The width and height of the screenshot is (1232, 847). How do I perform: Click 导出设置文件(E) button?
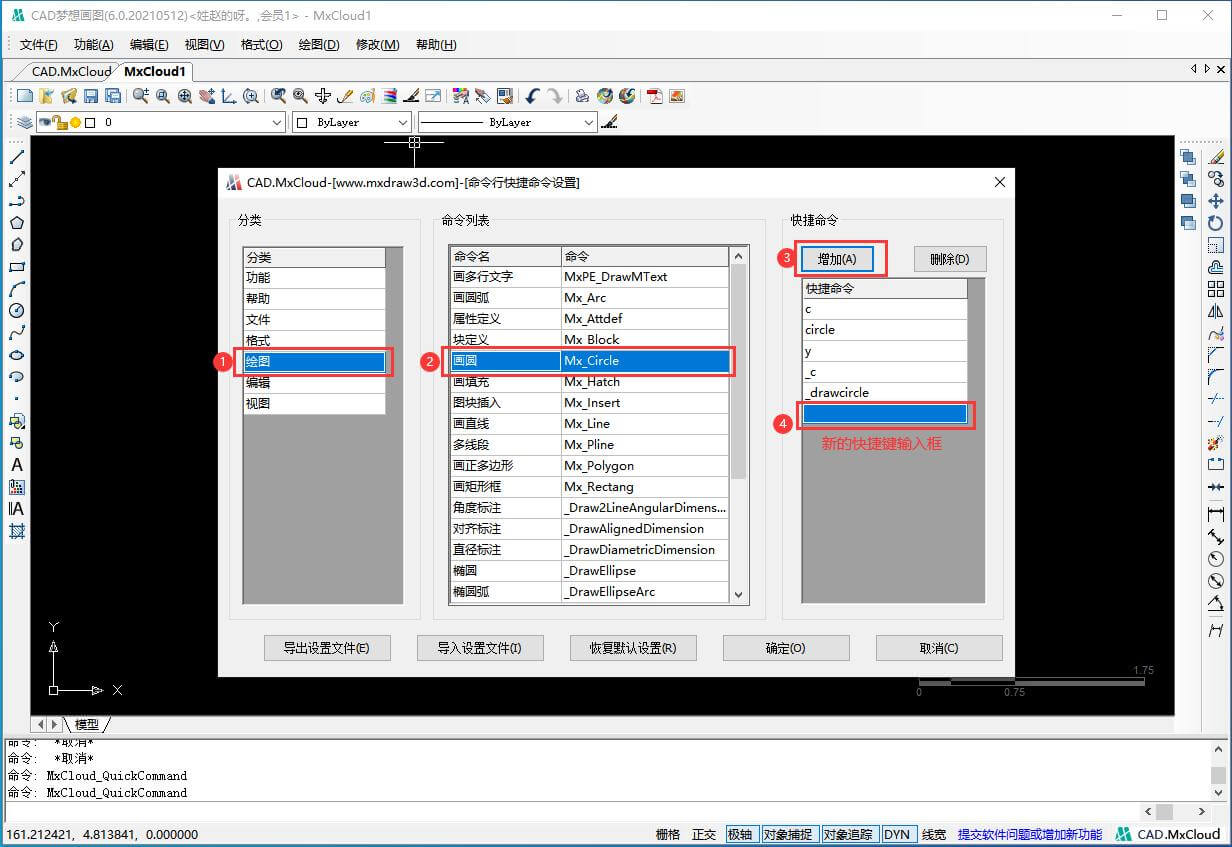(327, 648)
